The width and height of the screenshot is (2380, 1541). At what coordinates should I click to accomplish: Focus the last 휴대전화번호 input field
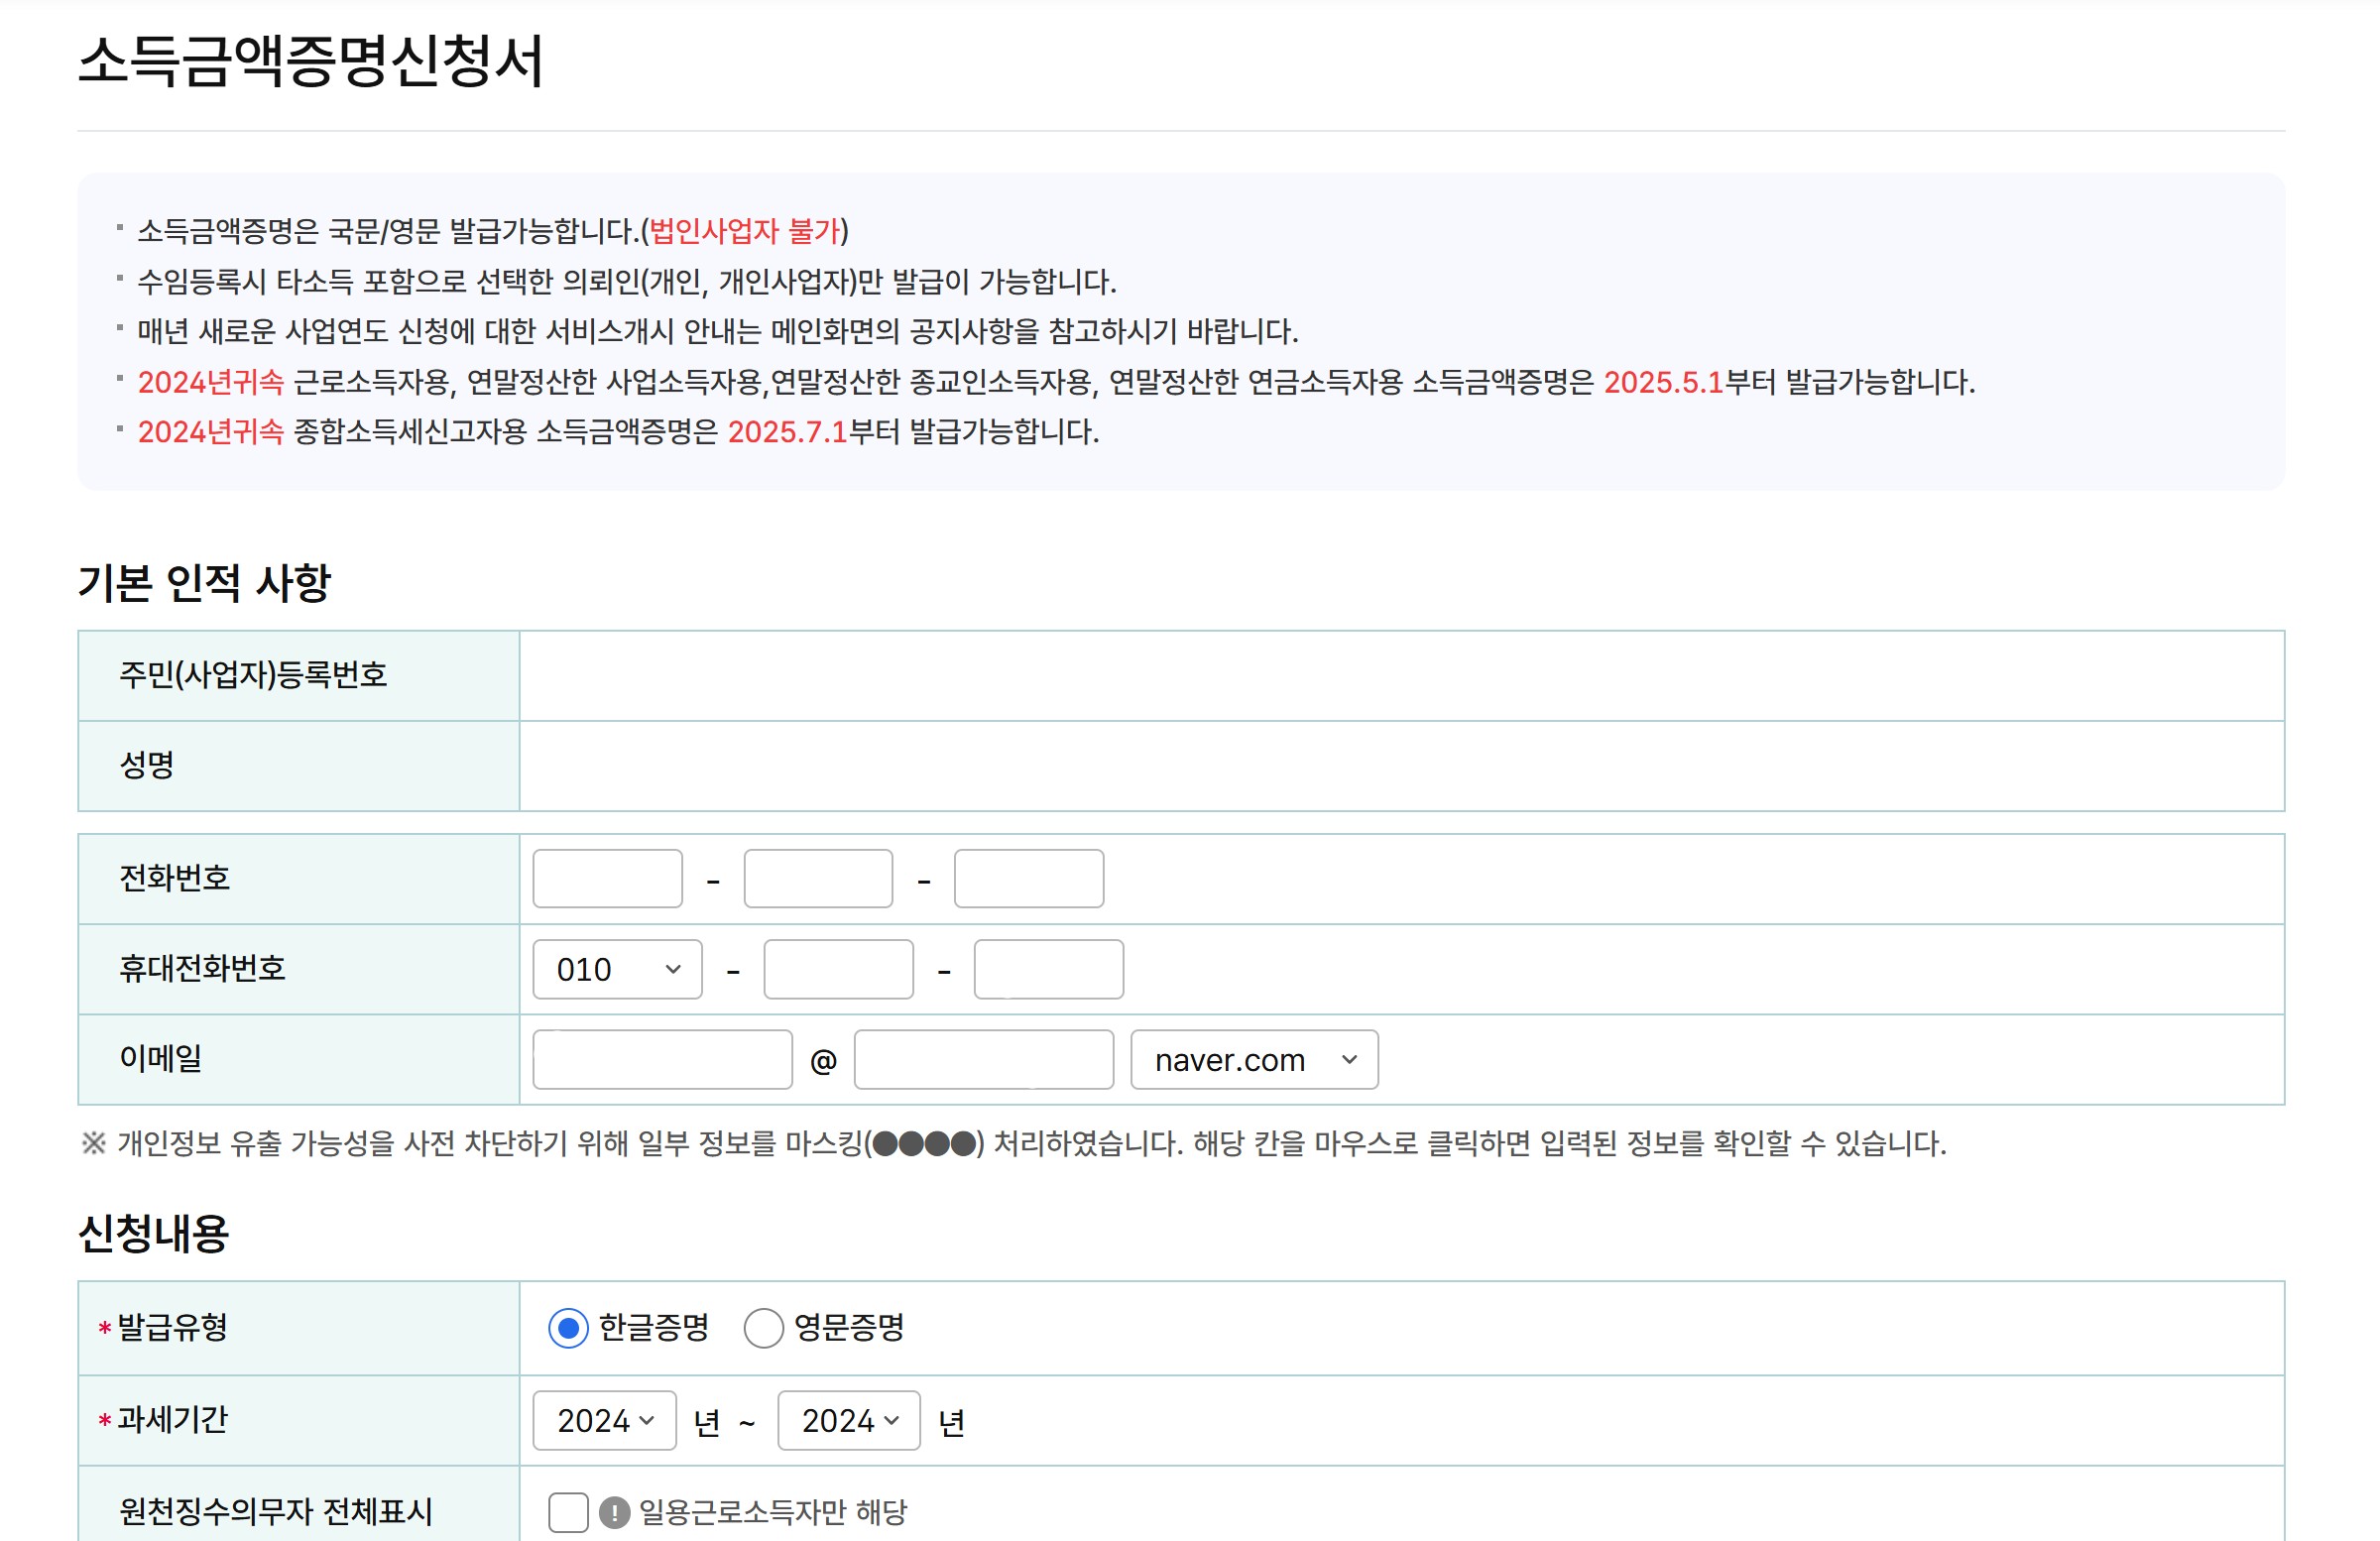tap(1049, 969)
